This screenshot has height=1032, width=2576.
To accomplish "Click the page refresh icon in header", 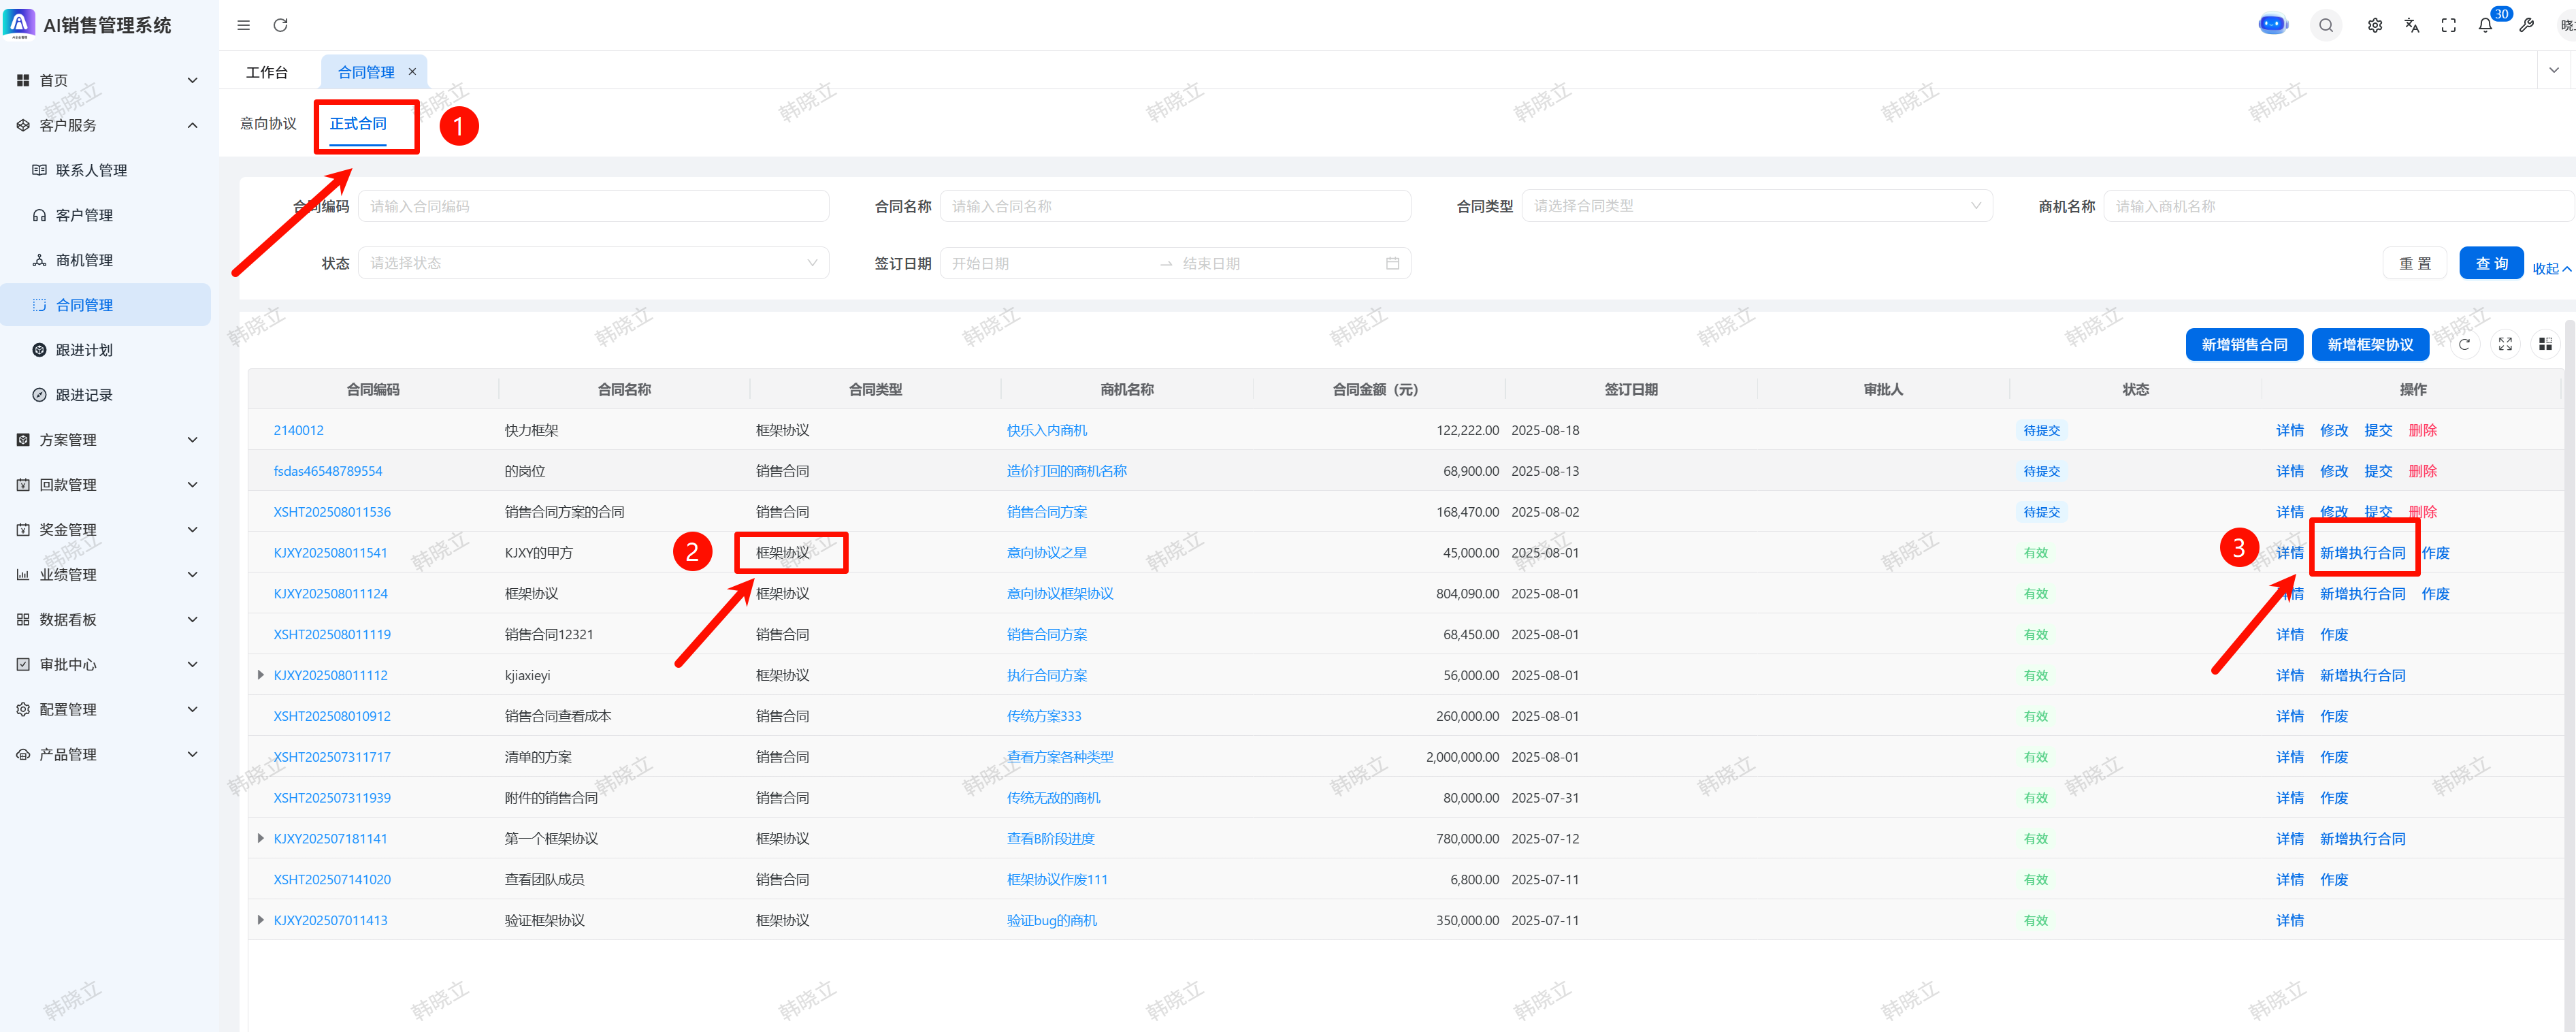I will point(281,25).
